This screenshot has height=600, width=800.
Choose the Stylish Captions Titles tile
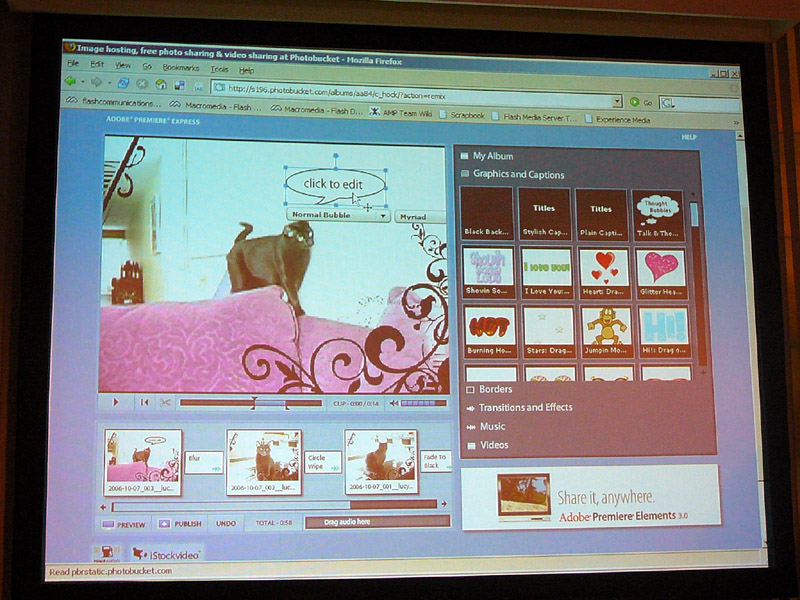pos(544,214)
